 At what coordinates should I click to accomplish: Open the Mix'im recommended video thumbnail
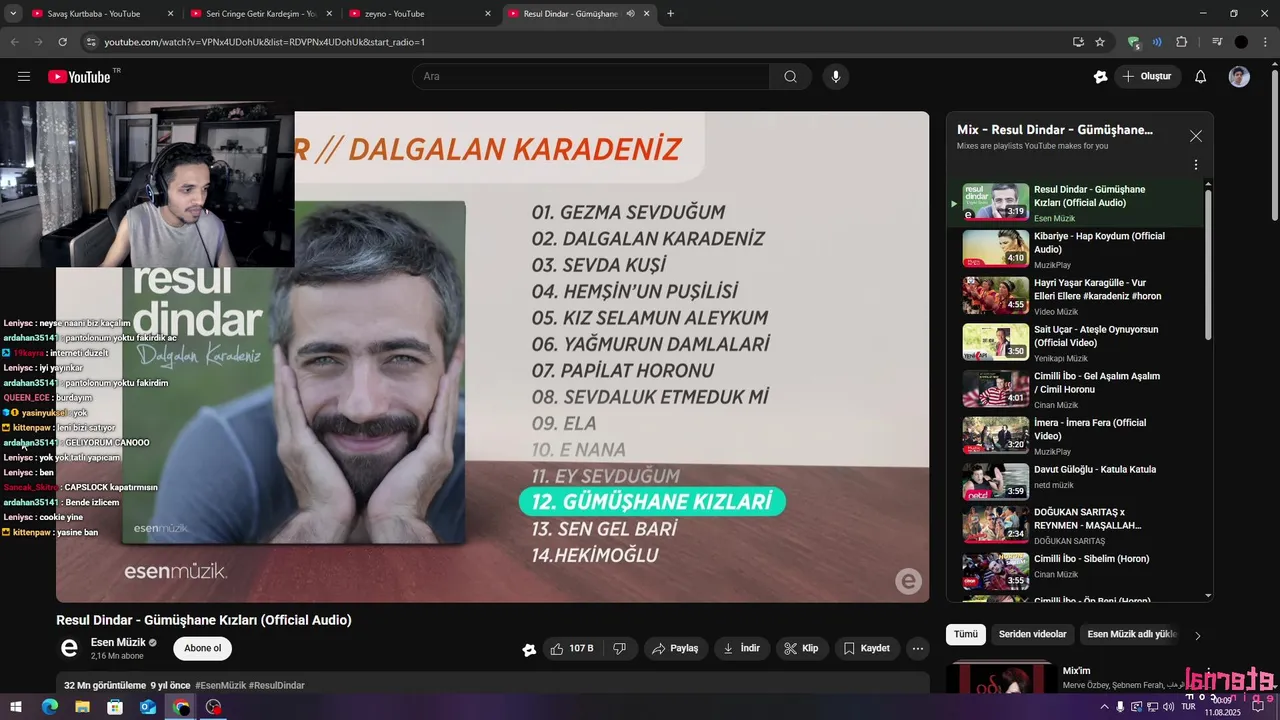pyautogui.click(x=1001, y=677)
